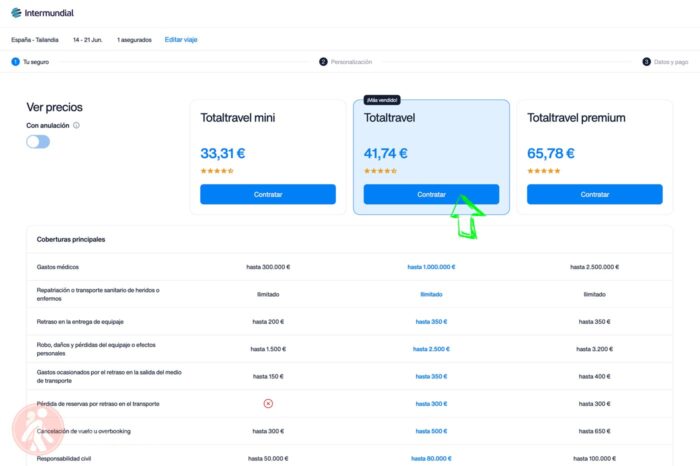The image size is (700, 466).
Task: Open the Editar viaje link
Action: click(x=181, y=40)
